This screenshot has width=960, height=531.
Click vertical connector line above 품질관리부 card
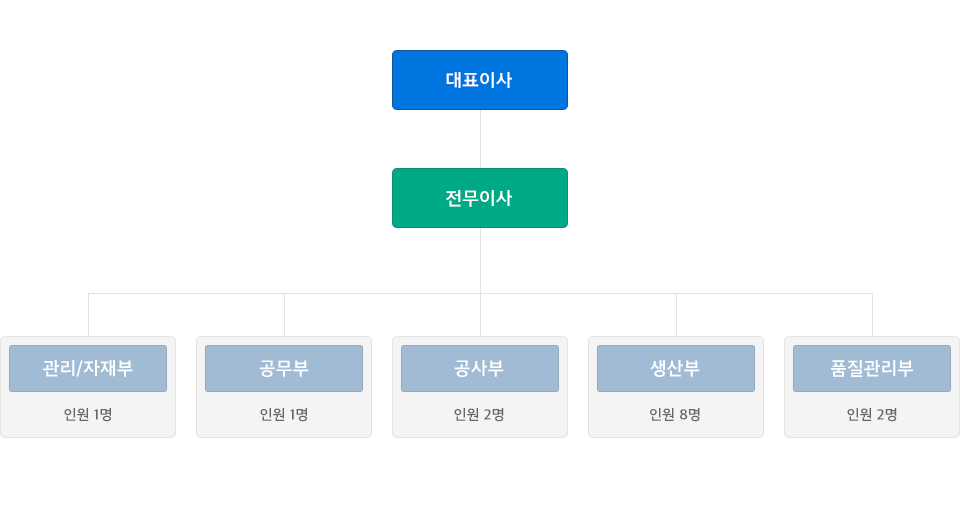(872, 315)
